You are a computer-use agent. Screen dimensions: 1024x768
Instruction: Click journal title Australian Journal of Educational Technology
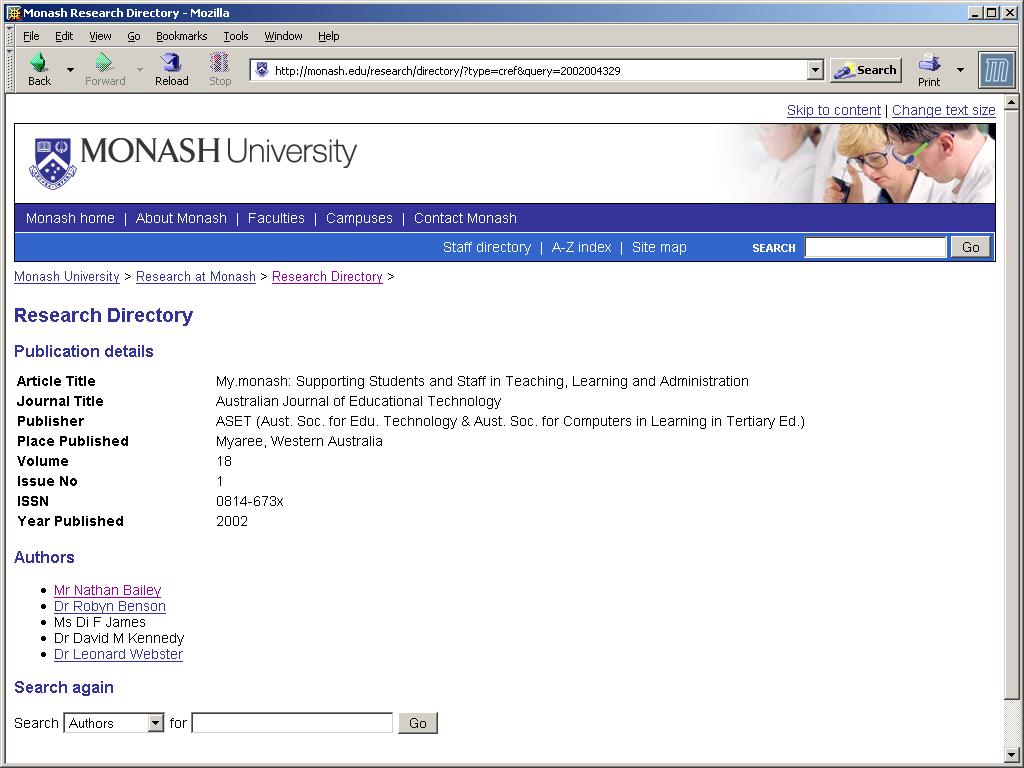click(x=359, y=401)
